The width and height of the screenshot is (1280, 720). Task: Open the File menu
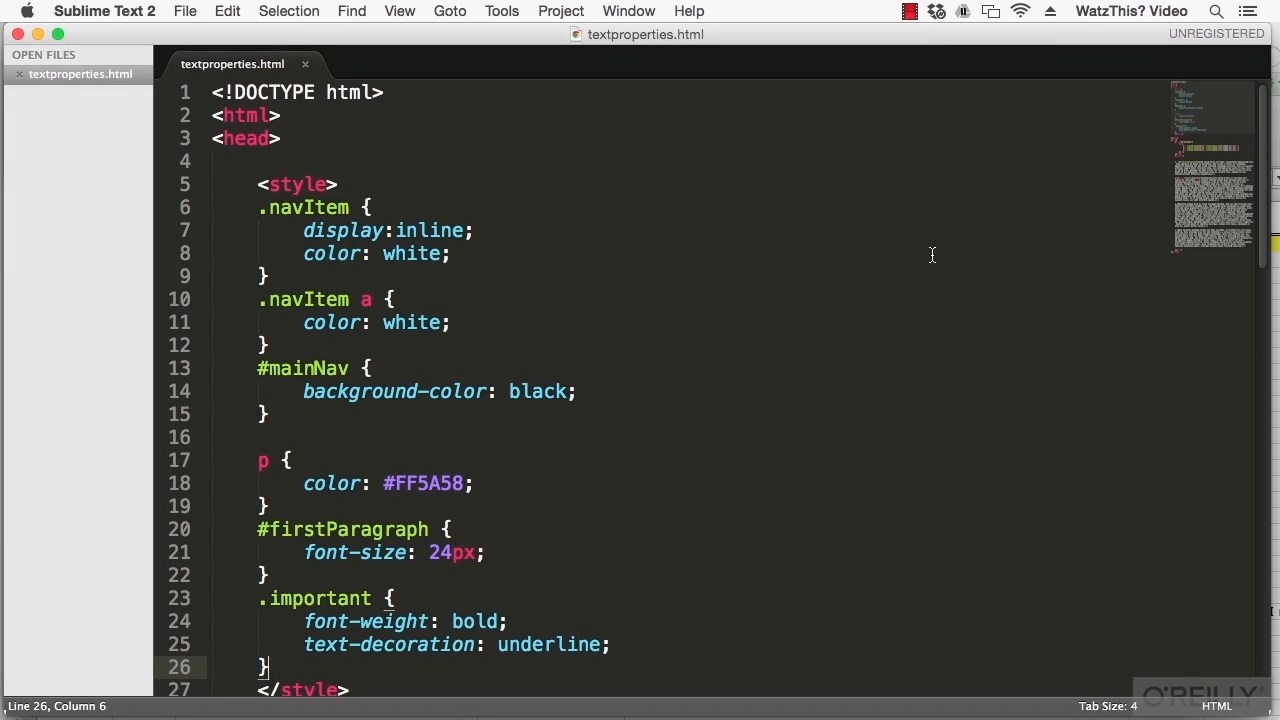coord(185,11)
